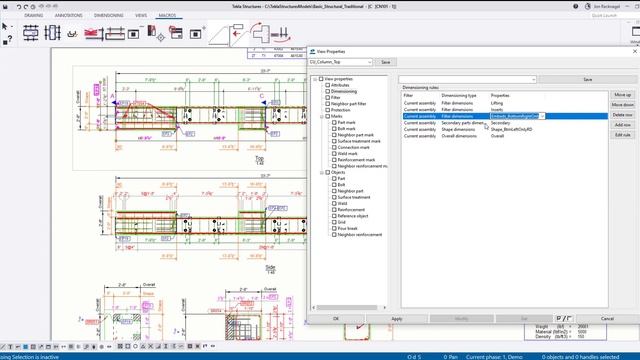Click the OK button in View Properties
Viewport: 640px width, 360px height.
point(336,318)
